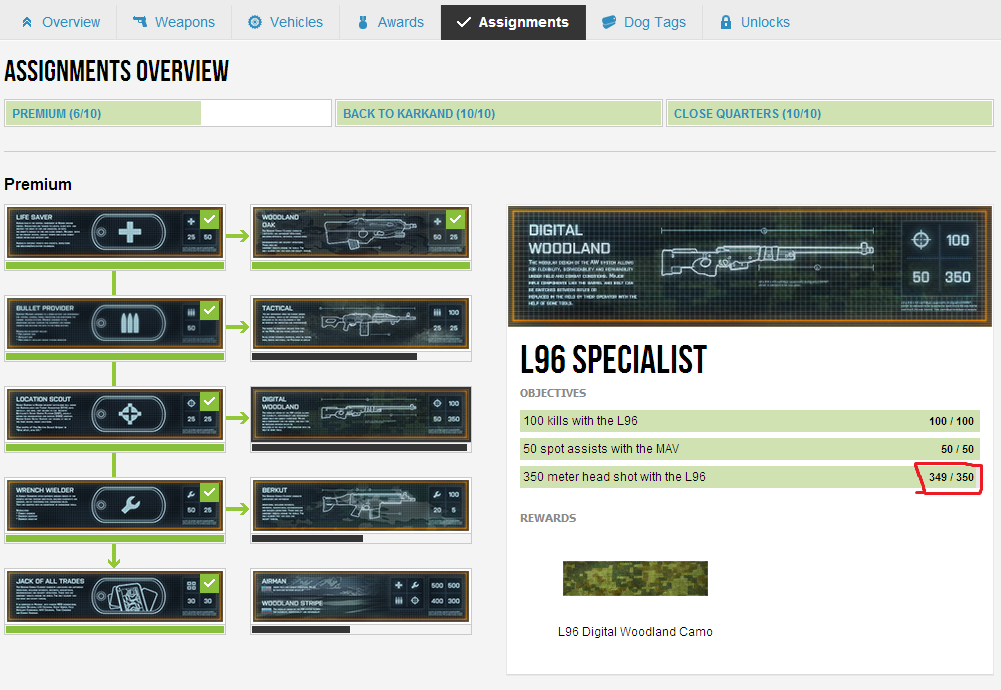Click the bullets icon on Bullet Provider
The height and width of the screenshot is (690, 1001).
coord(129,325)
